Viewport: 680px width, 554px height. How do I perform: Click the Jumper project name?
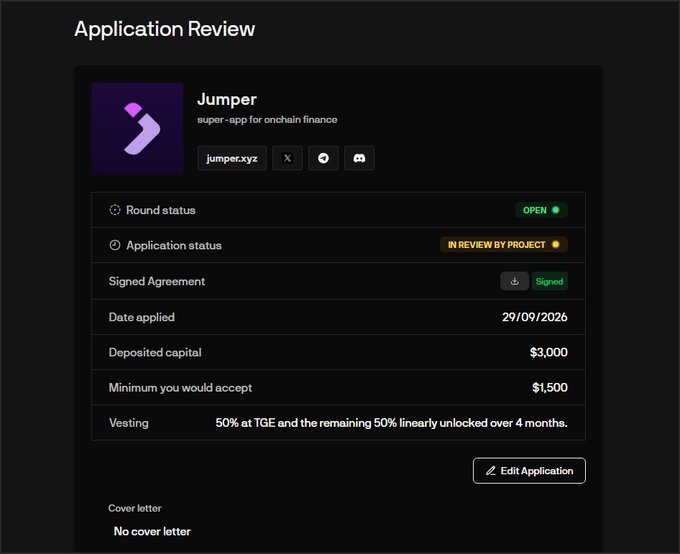227,99
